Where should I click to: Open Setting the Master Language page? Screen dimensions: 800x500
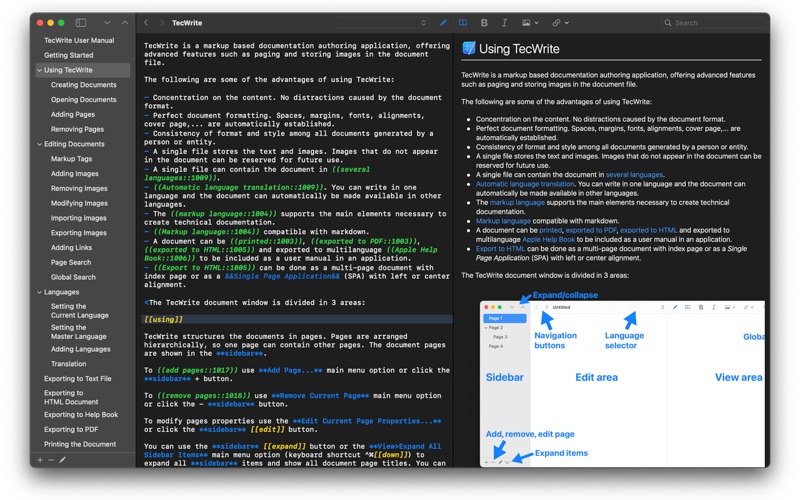tap(79, 332)
